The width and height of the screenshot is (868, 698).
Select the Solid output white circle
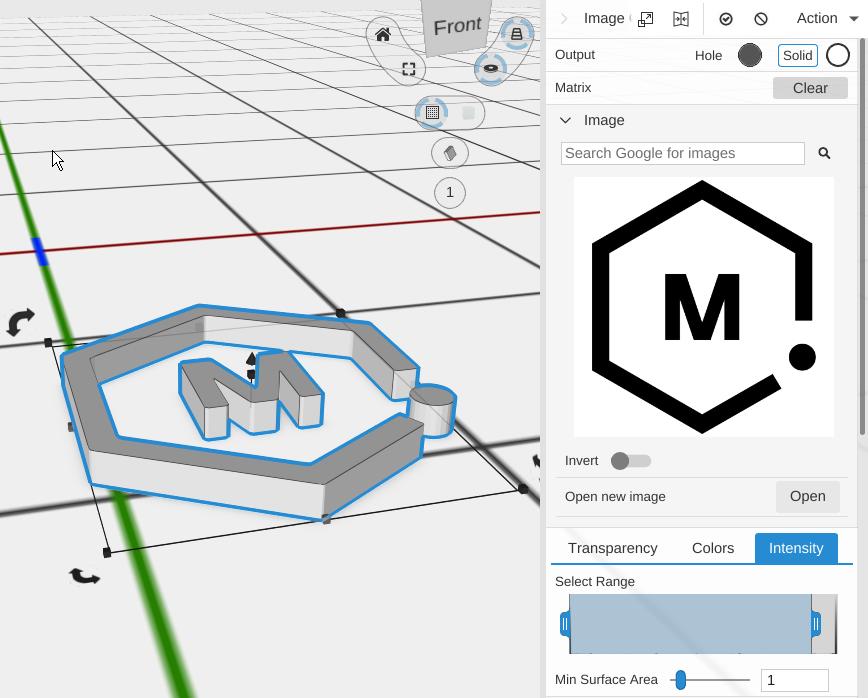point(838,56)
